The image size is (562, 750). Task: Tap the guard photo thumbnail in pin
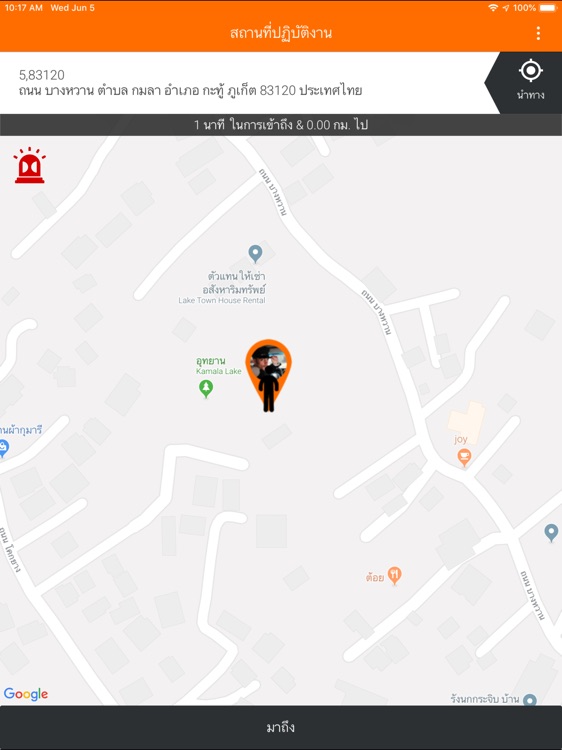[268, 362]
